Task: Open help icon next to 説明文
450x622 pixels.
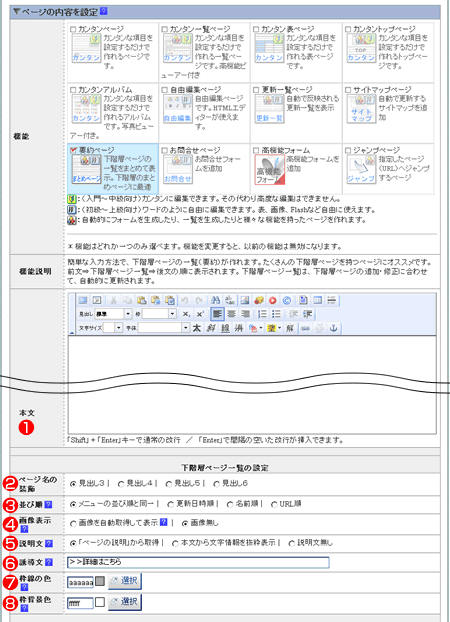Action: tap(48, 543)
